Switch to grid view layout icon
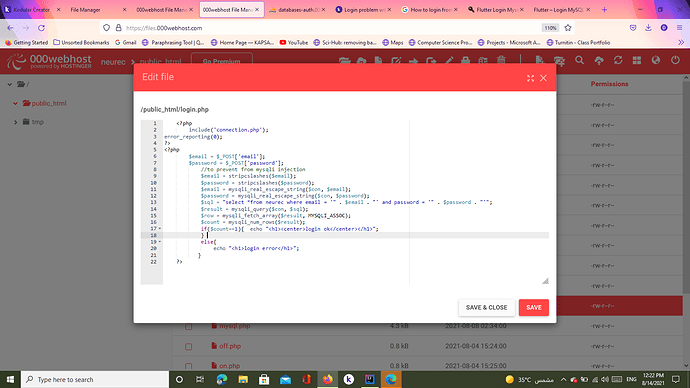Image resolution: width=690 pixels, height=388 pixels. pyautogui.click(x=637, y=61)
